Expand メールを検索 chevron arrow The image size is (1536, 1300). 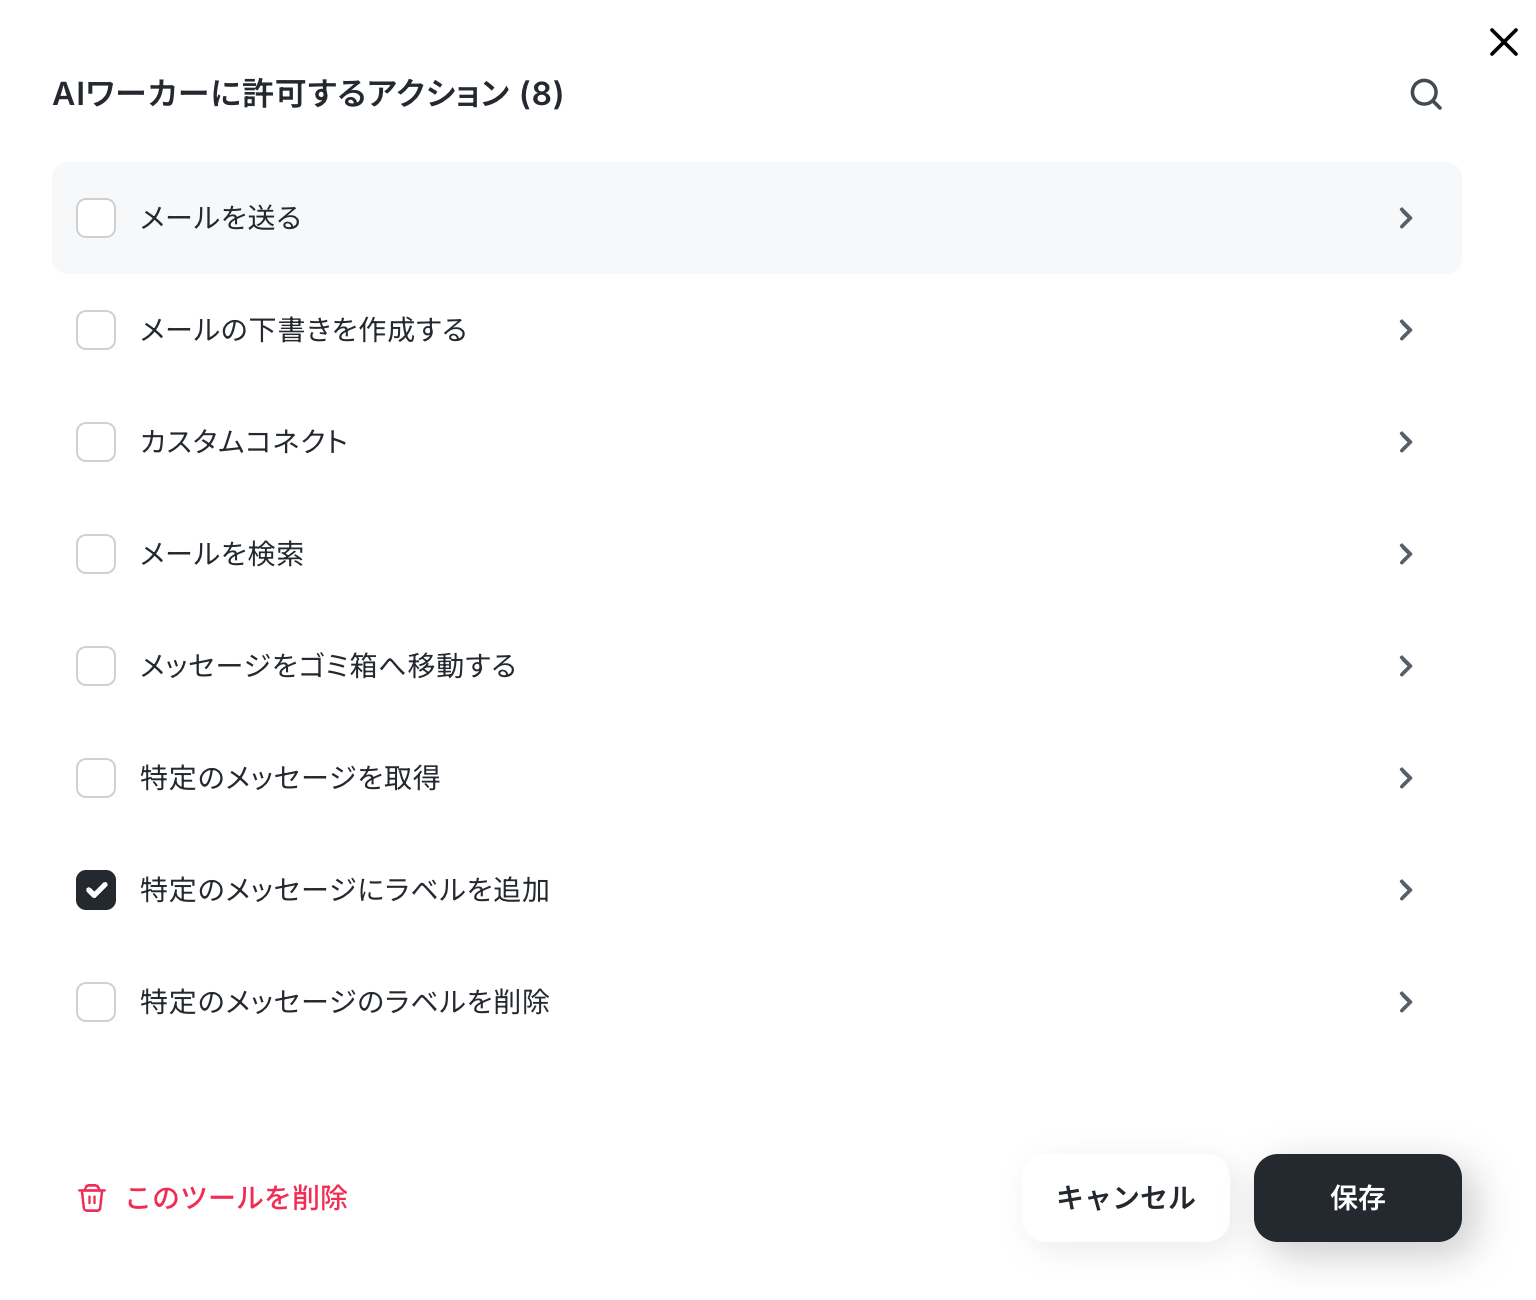1406,554
